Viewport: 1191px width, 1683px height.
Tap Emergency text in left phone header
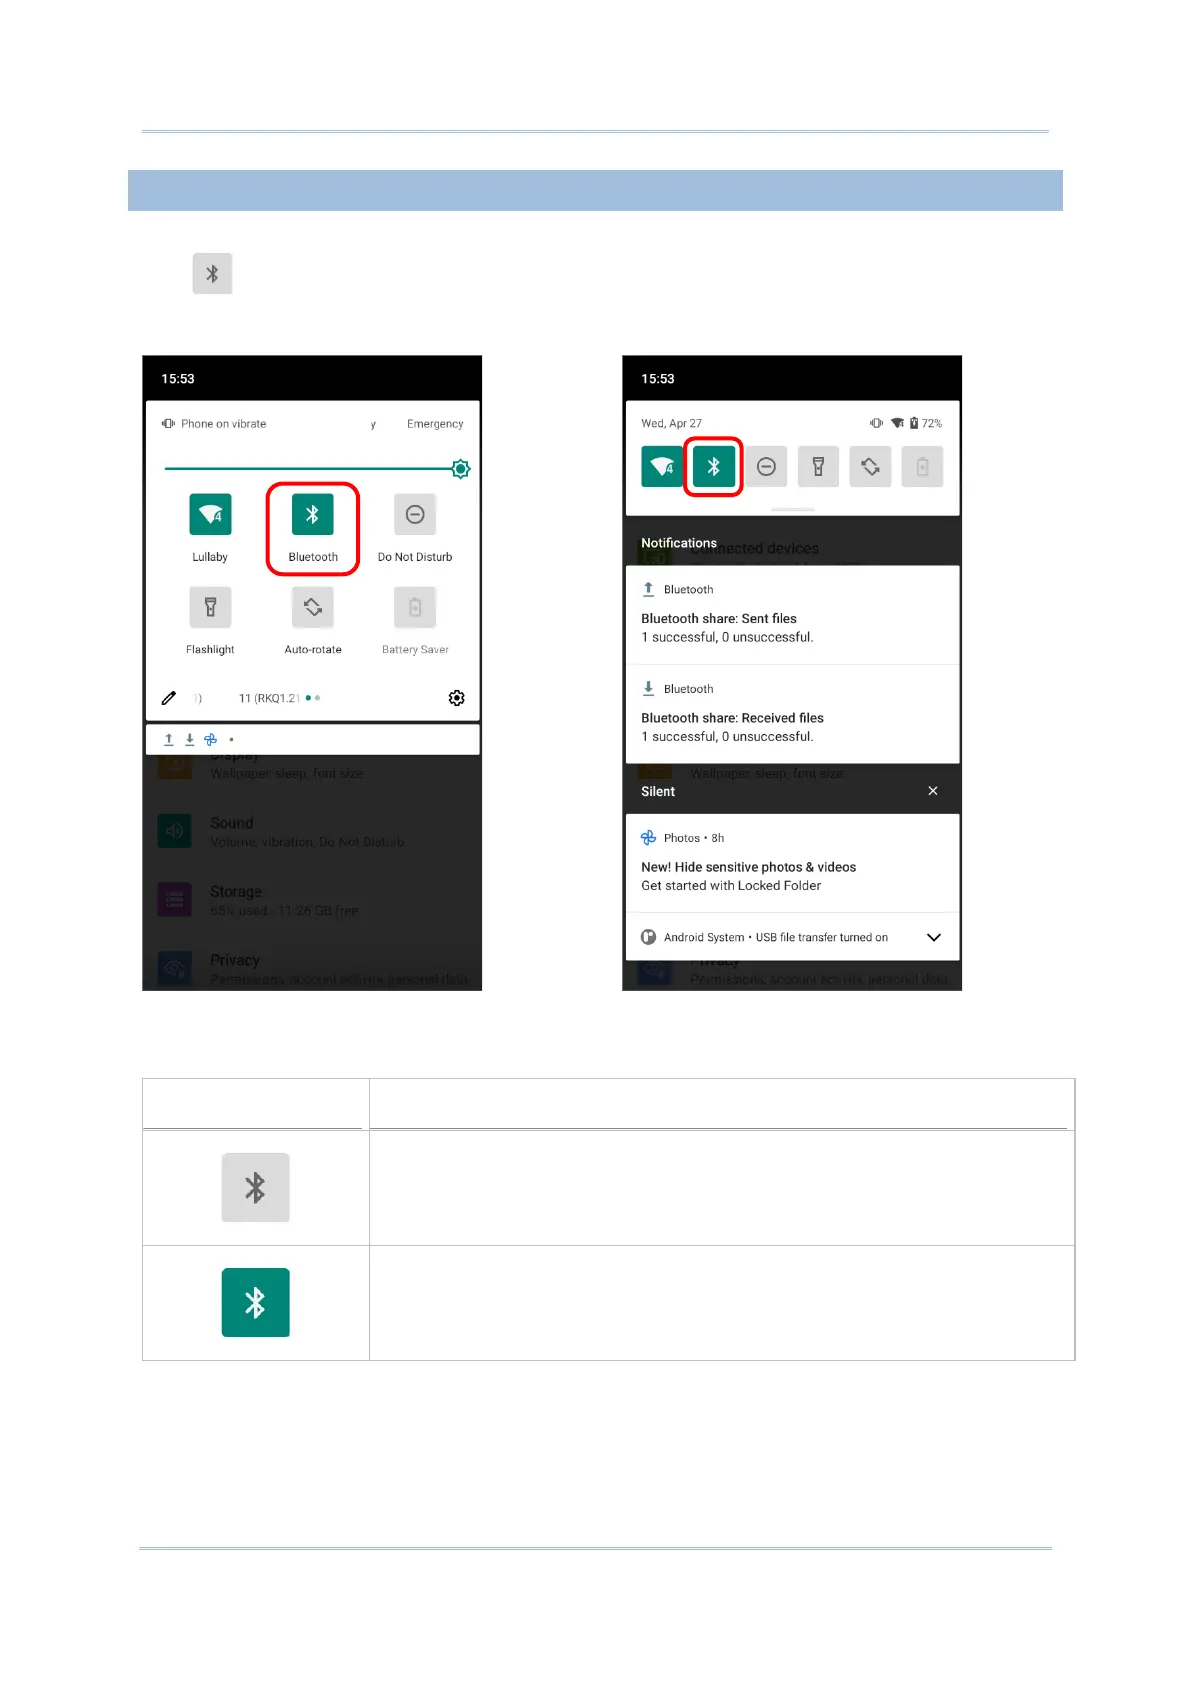435,424
